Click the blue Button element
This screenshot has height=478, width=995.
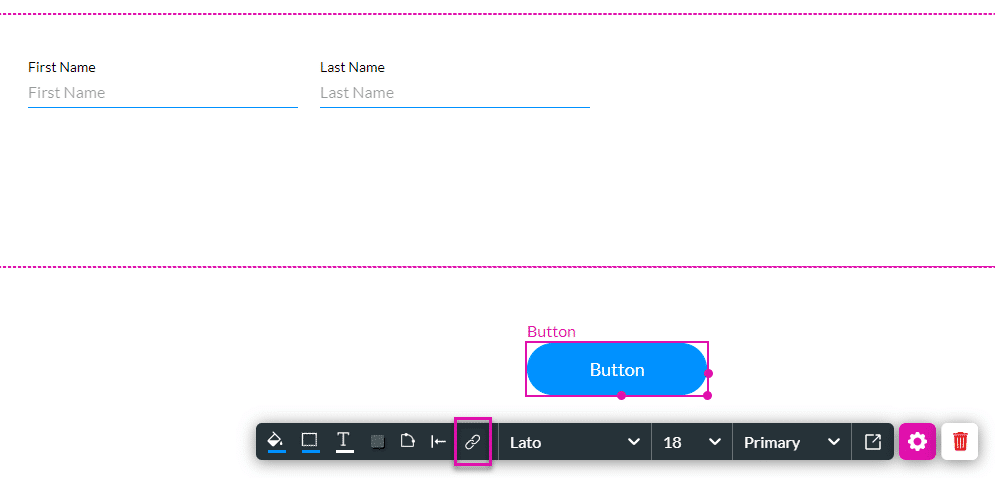[616, 370]
